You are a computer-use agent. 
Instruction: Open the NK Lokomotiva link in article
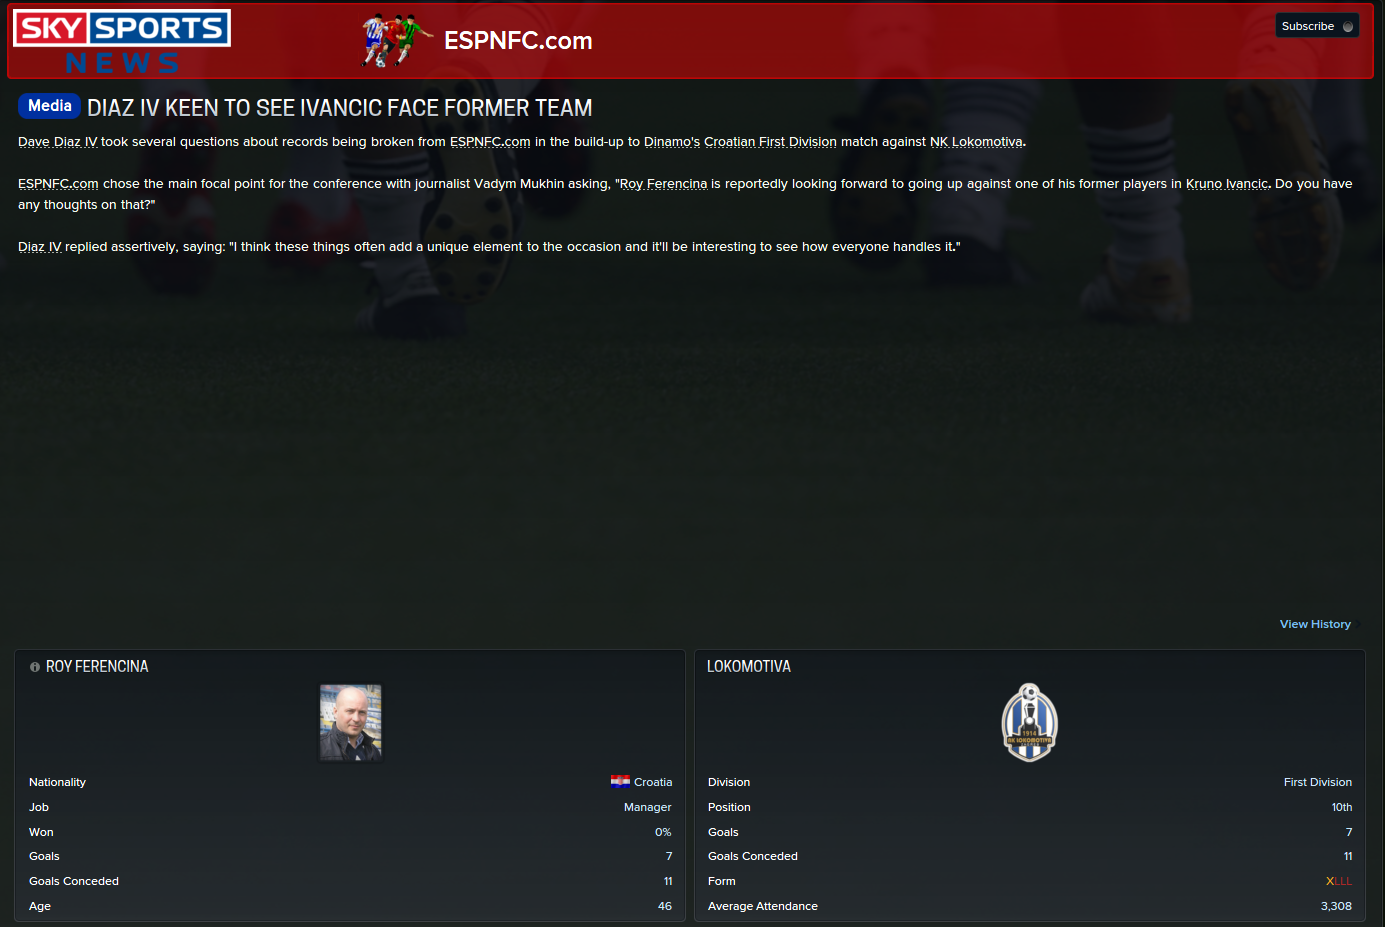(x=976, y=142)
